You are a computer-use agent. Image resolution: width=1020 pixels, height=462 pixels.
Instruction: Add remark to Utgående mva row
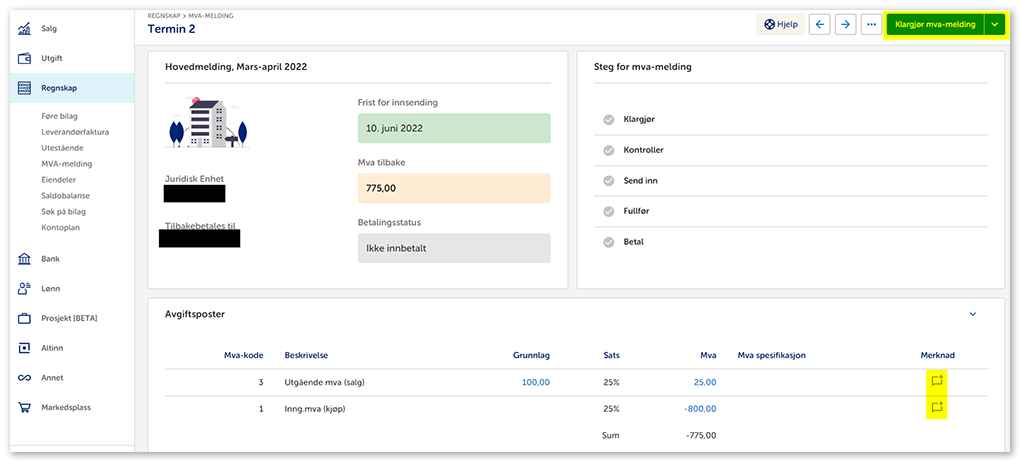coord(937,381)
